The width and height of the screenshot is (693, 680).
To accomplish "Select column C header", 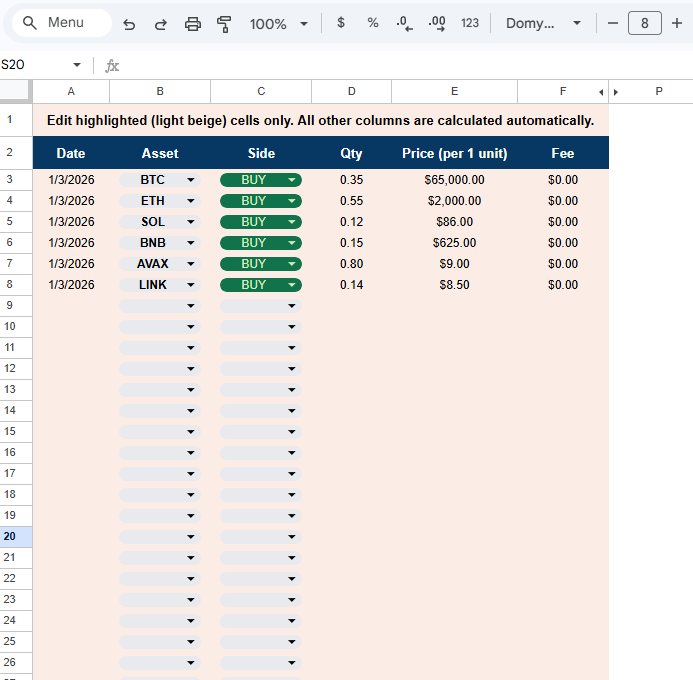I will [x=261, y=91].
